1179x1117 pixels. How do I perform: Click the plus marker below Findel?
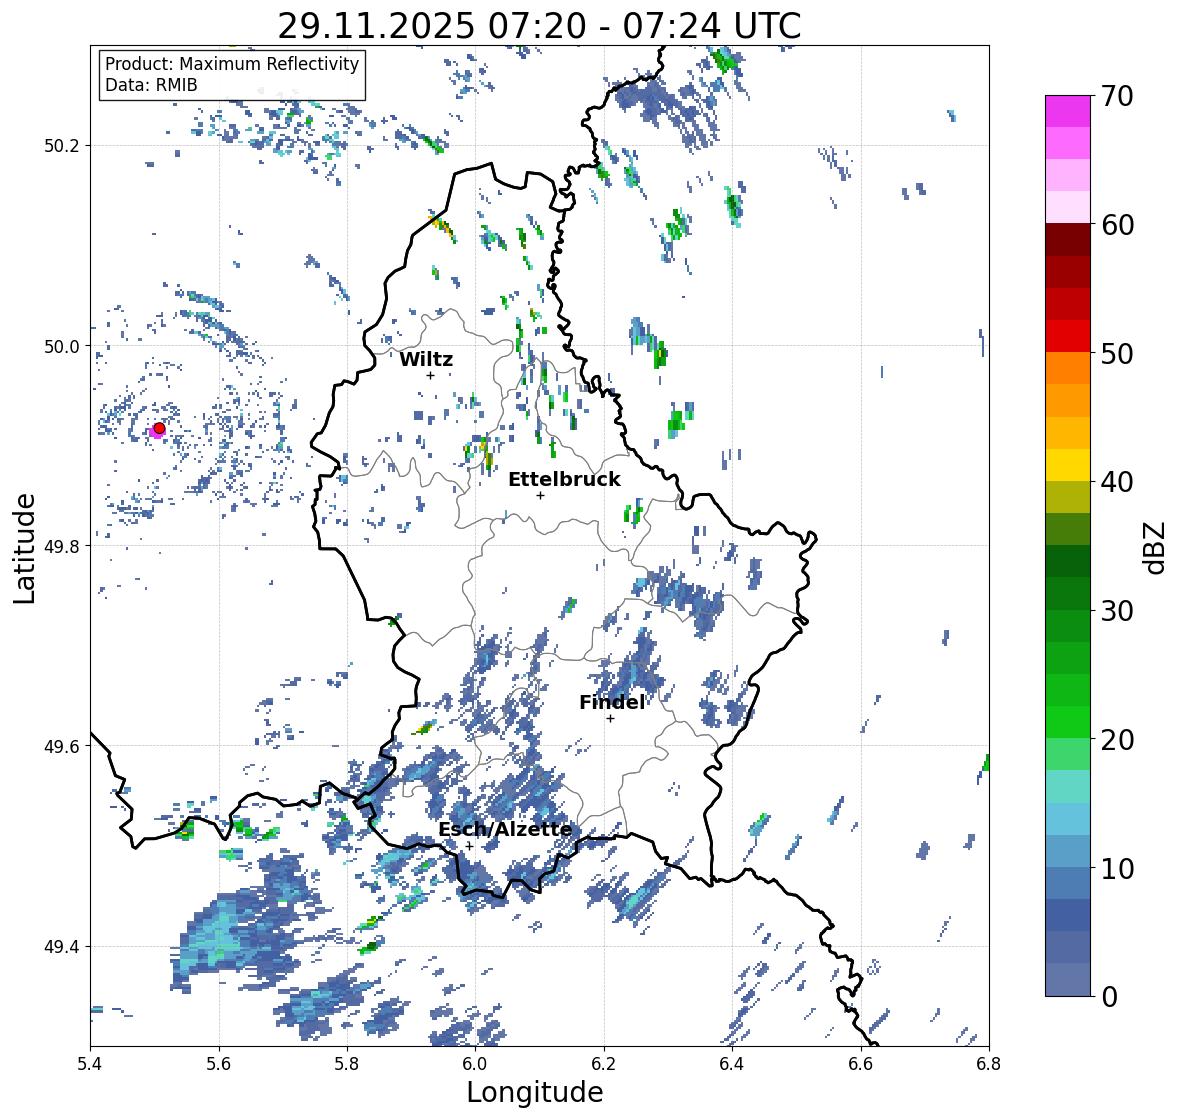click(611, 719)
